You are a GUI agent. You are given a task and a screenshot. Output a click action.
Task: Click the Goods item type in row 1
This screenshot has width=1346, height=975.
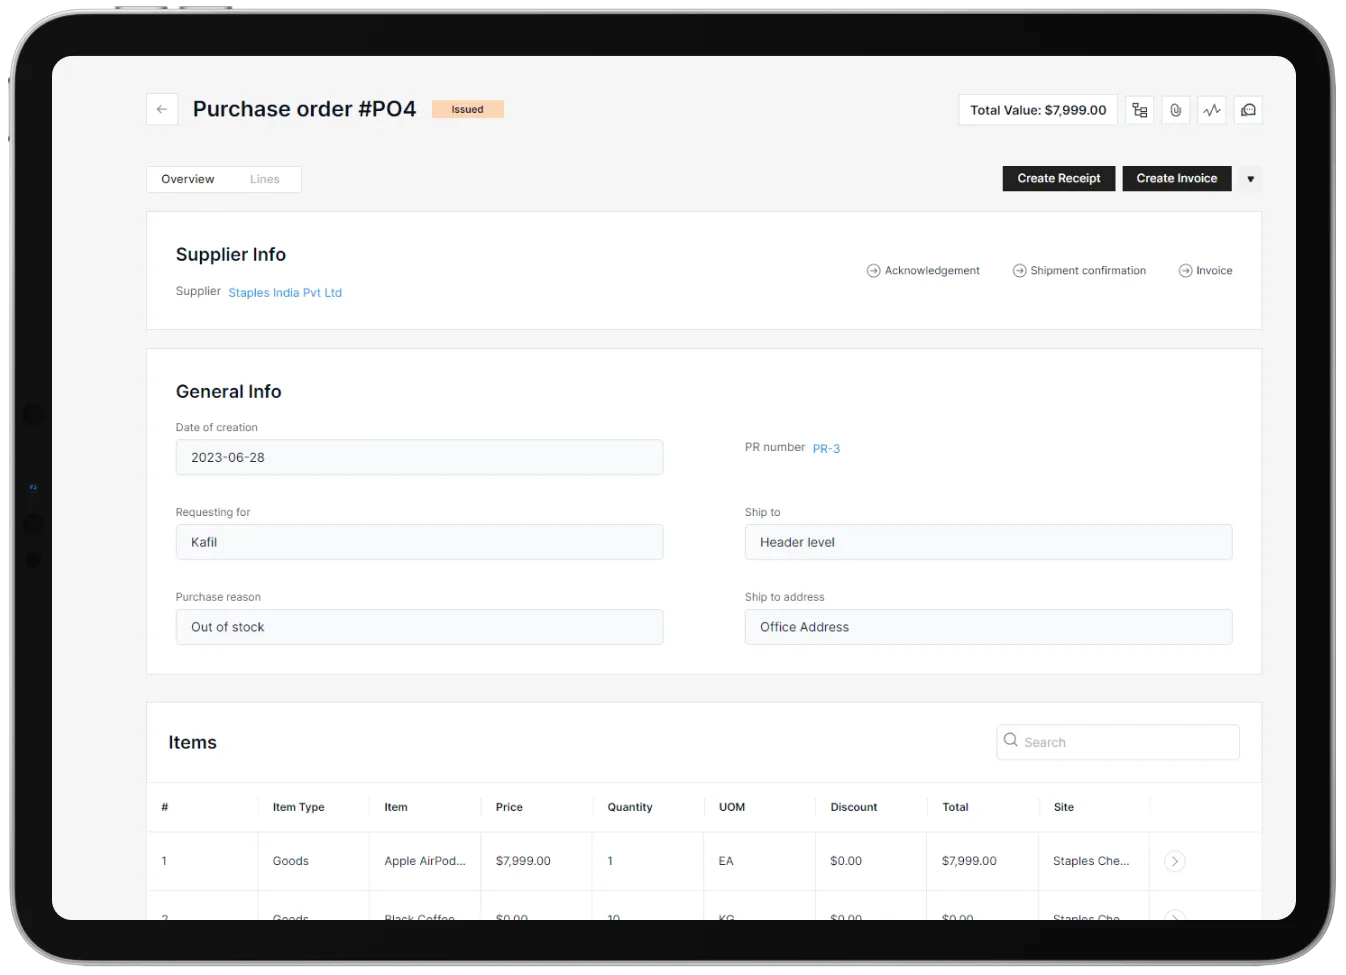290,861
